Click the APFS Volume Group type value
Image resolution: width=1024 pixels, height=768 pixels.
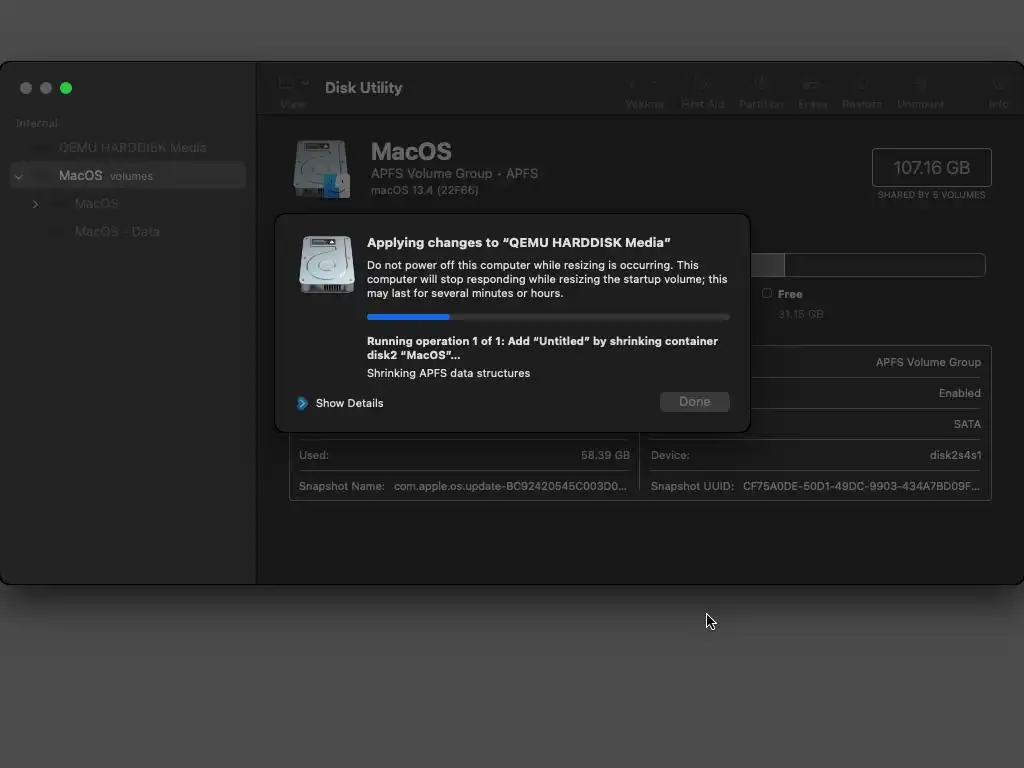coord(928,362)
